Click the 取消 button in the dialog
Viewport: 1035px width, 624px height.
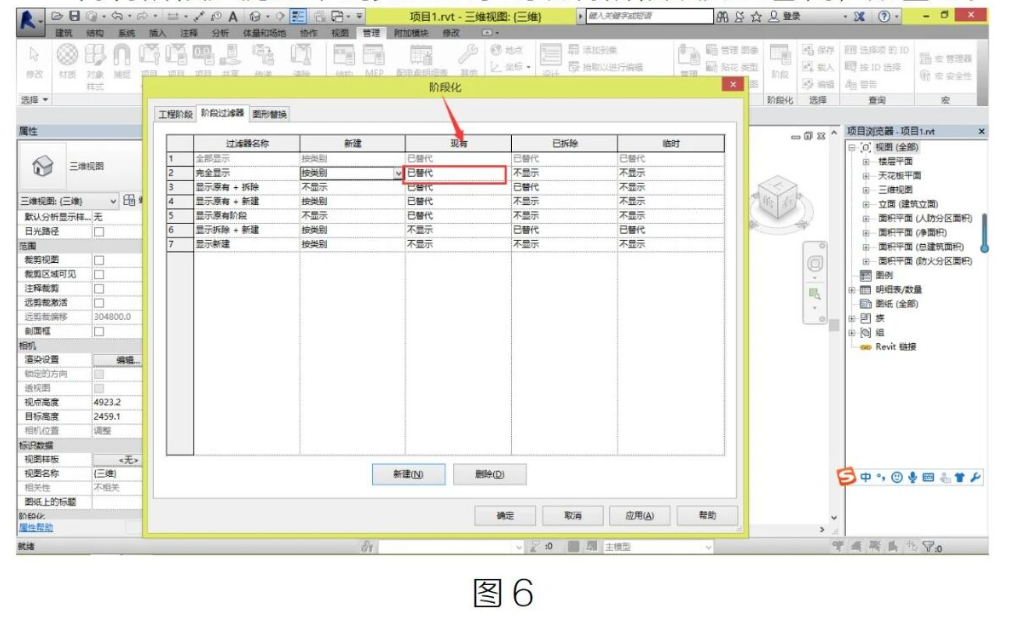tap(572, 516)
